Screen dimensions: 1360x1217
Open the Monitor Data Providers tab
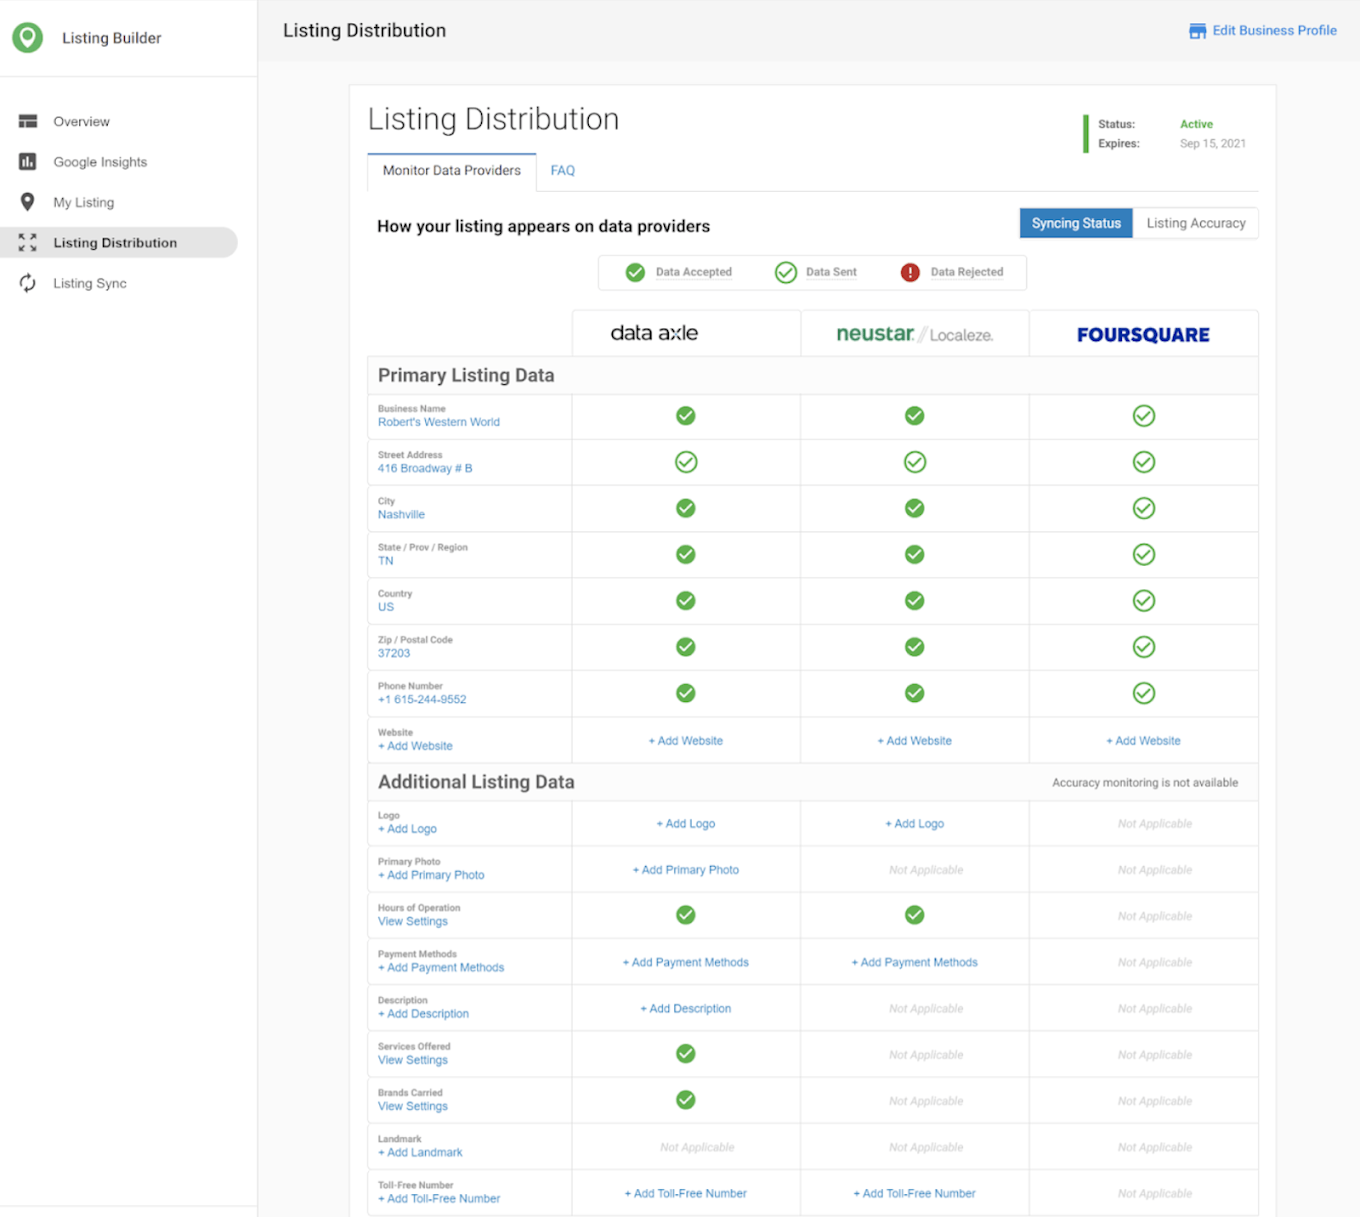(x=452, y=171)
